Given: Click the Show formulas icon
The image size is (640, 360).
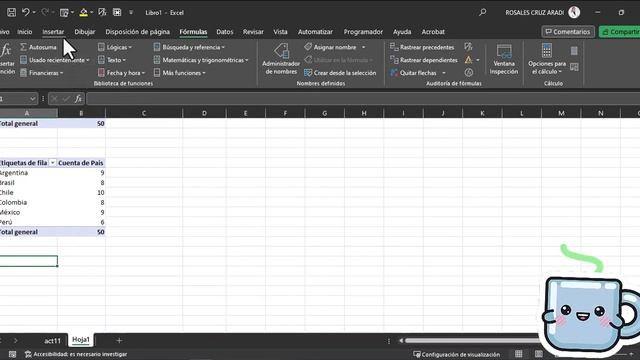Looking at the screenshot, I should (x=468, y=47).
